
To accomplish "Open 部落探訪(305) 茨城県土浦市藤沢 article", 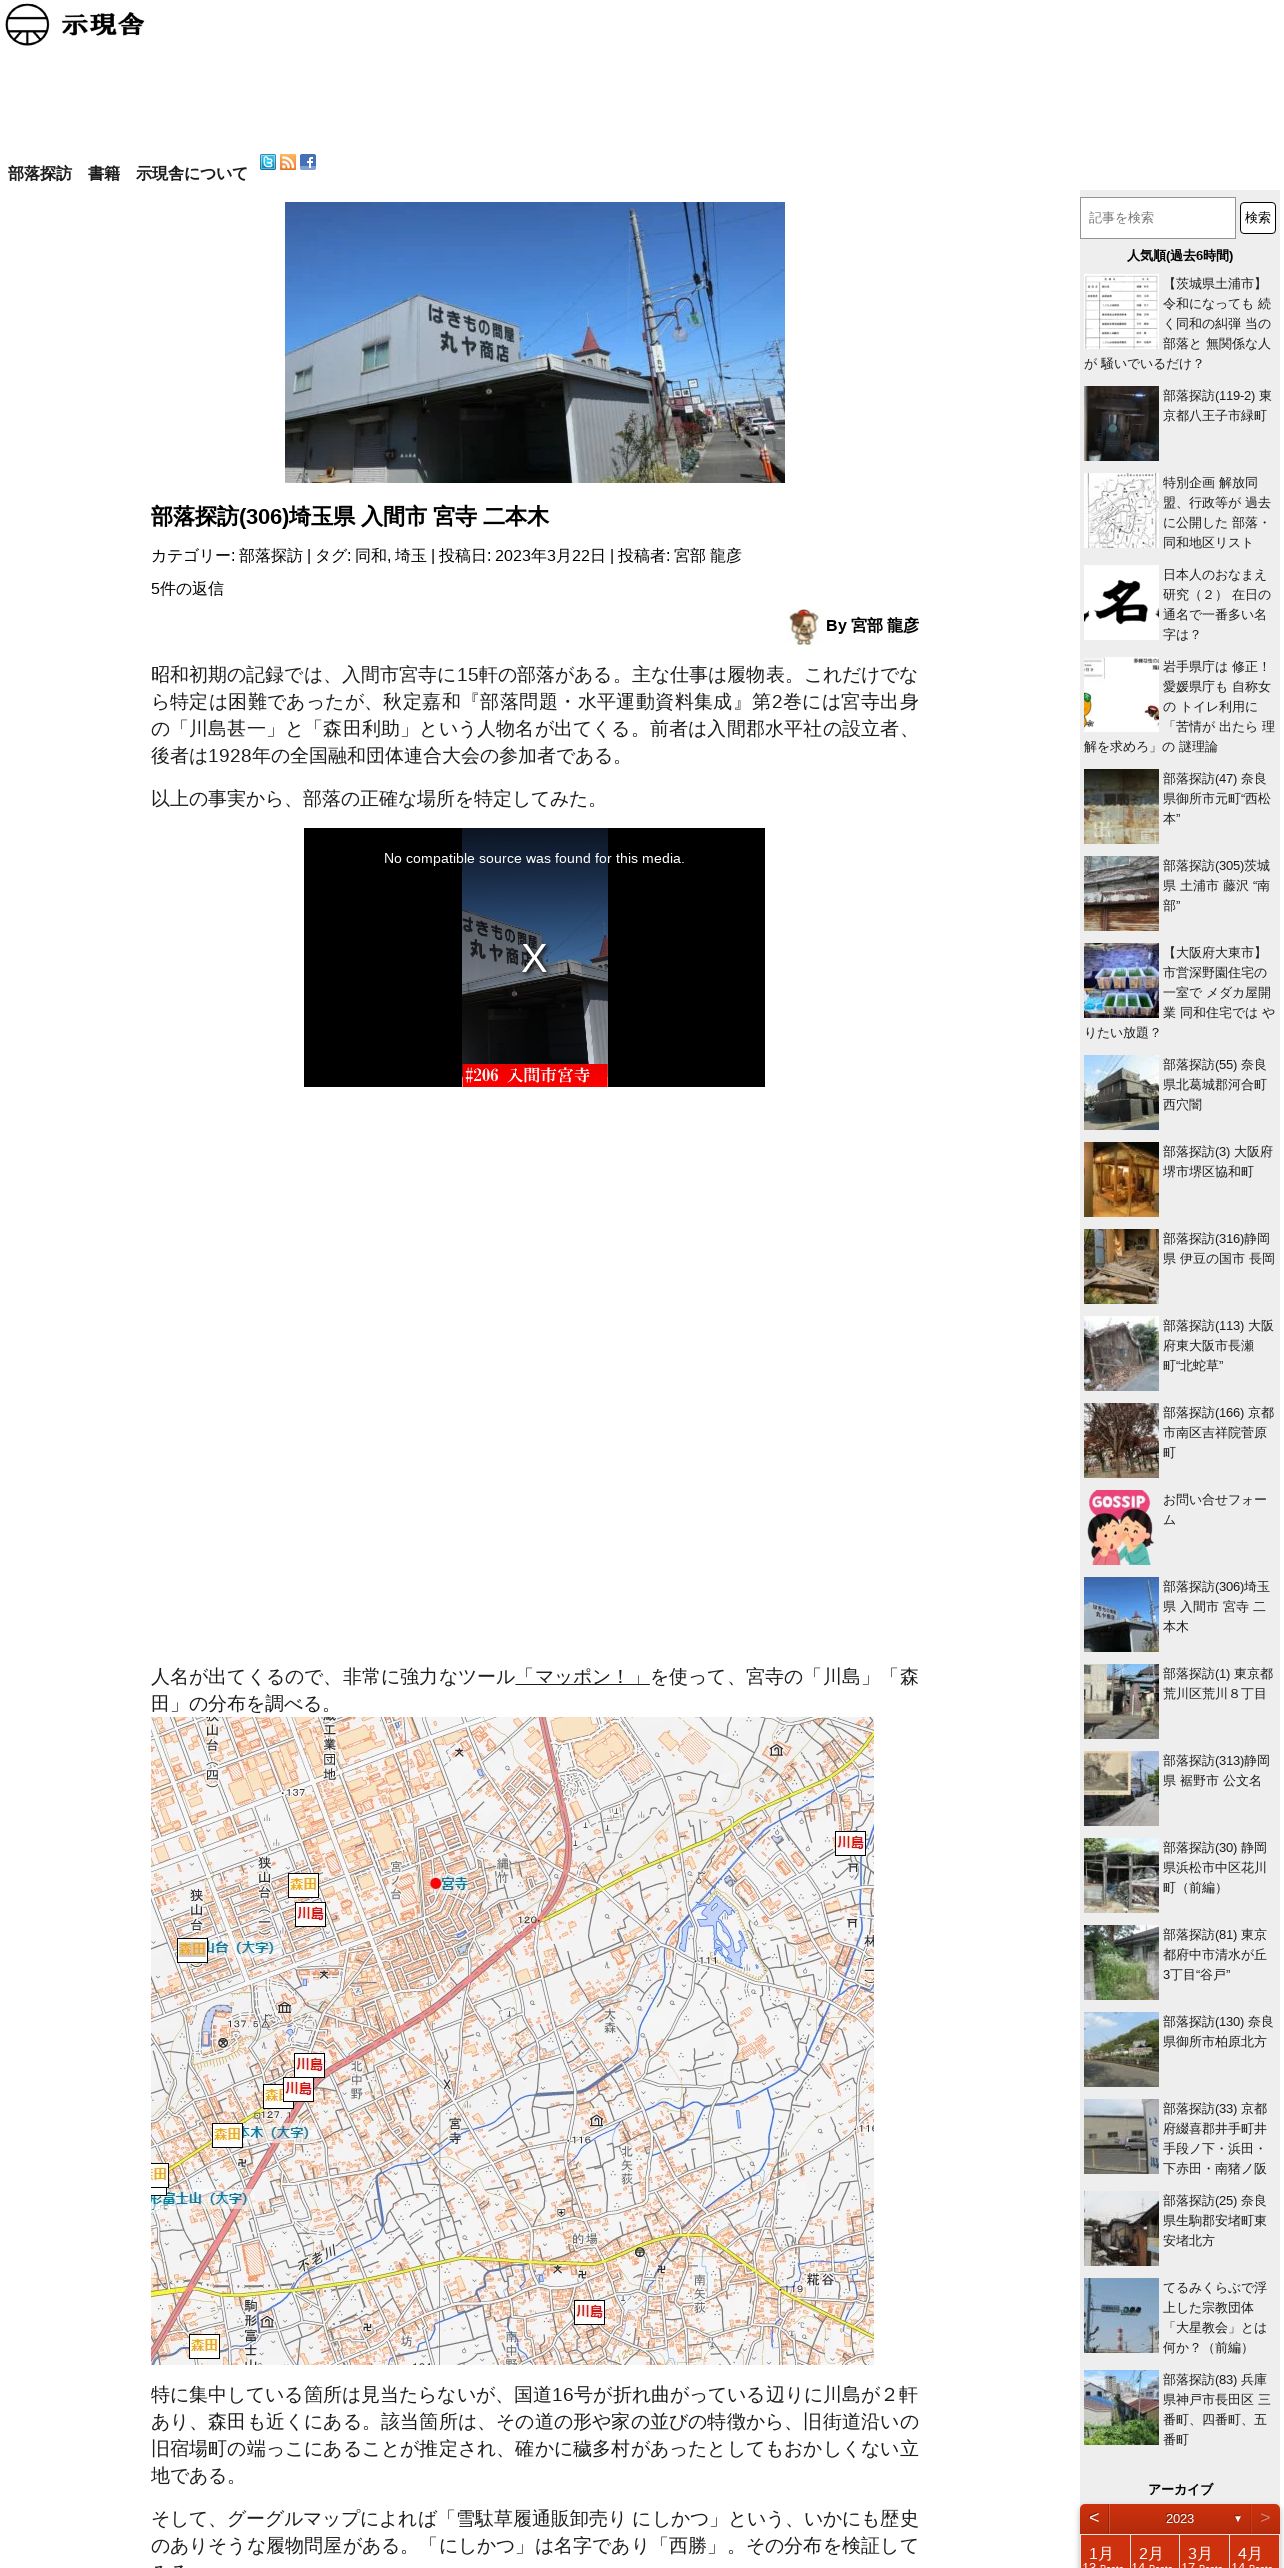I will tap(1179, 893).
